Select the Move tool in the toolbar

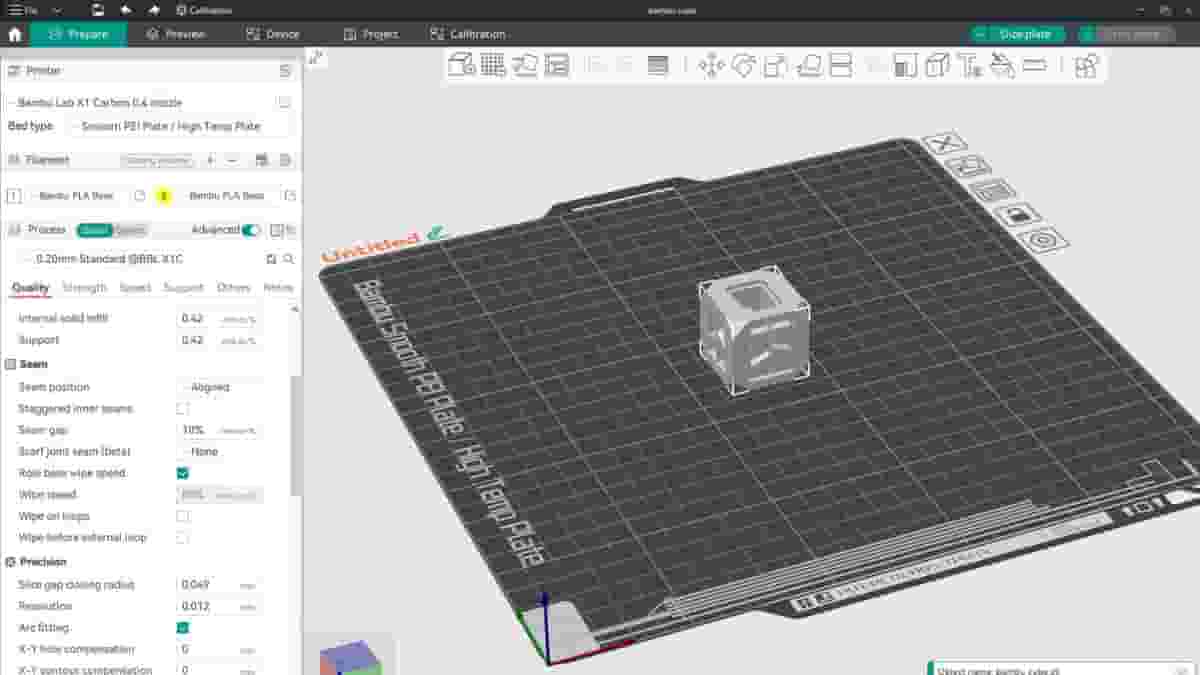(x=712, y=66)
